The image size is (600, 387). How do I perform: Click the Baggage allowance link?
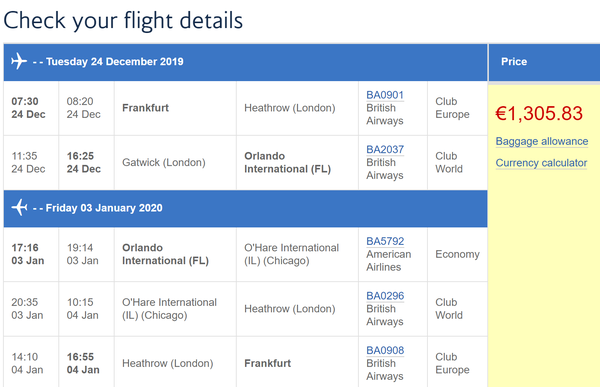coord(541,141)
